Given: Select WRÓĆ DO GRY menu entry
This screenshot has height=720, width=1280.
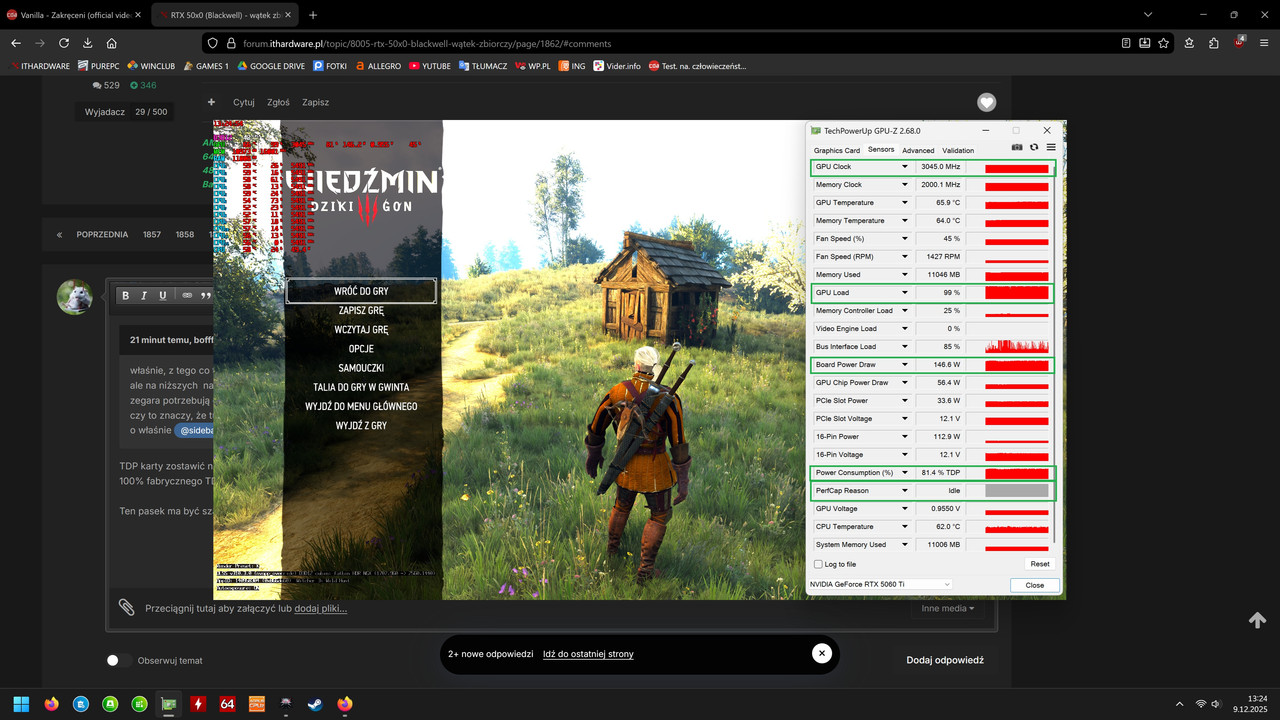Looking at the screenshot, I should [361, 291].
